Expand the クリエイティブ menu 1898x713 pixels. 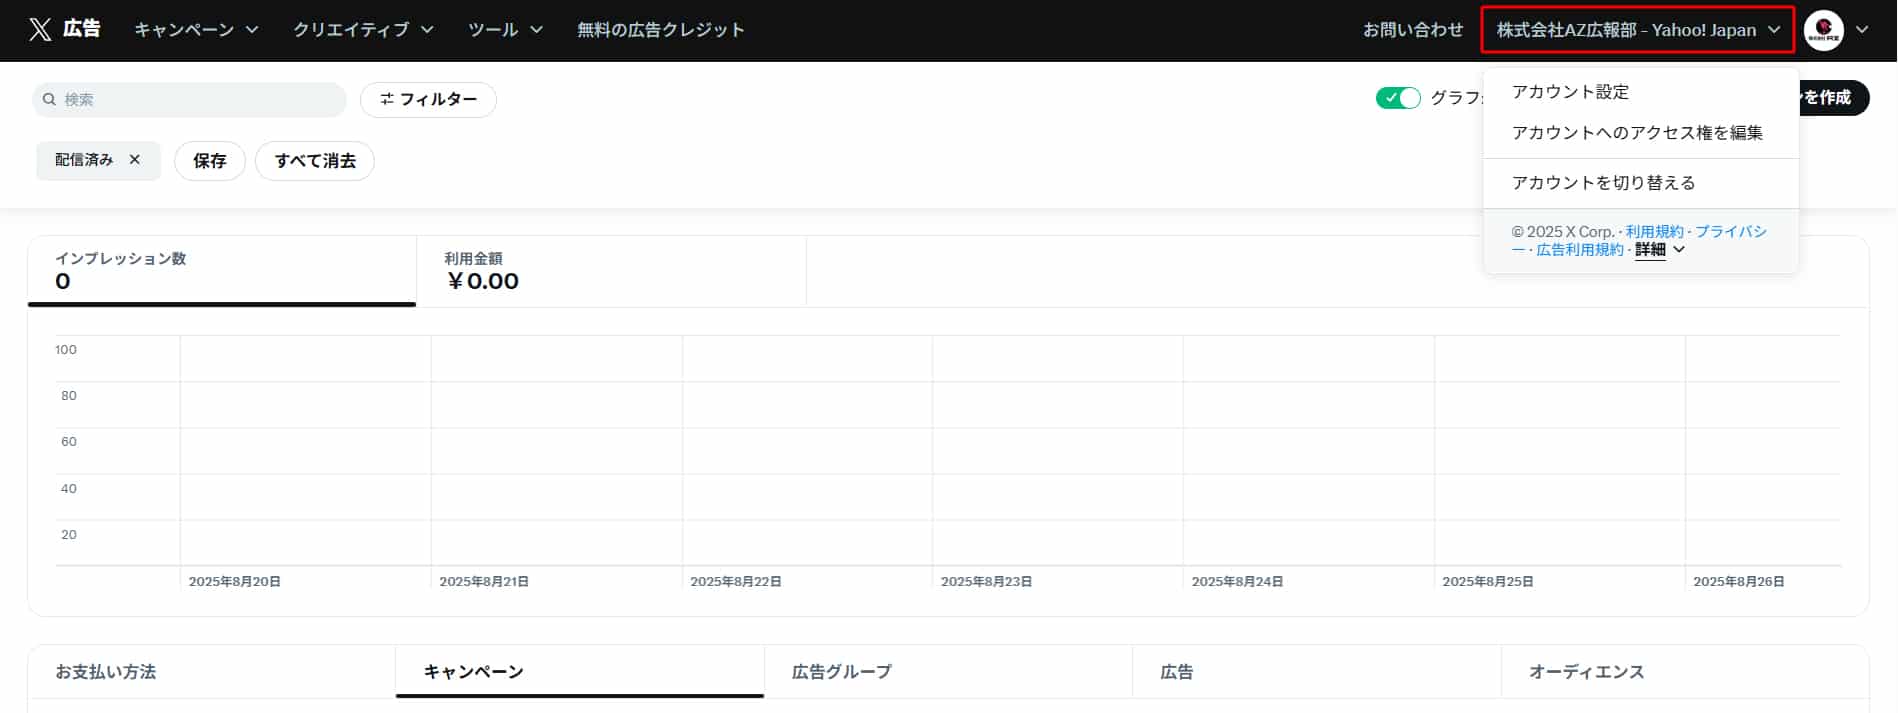pos(363,30)
